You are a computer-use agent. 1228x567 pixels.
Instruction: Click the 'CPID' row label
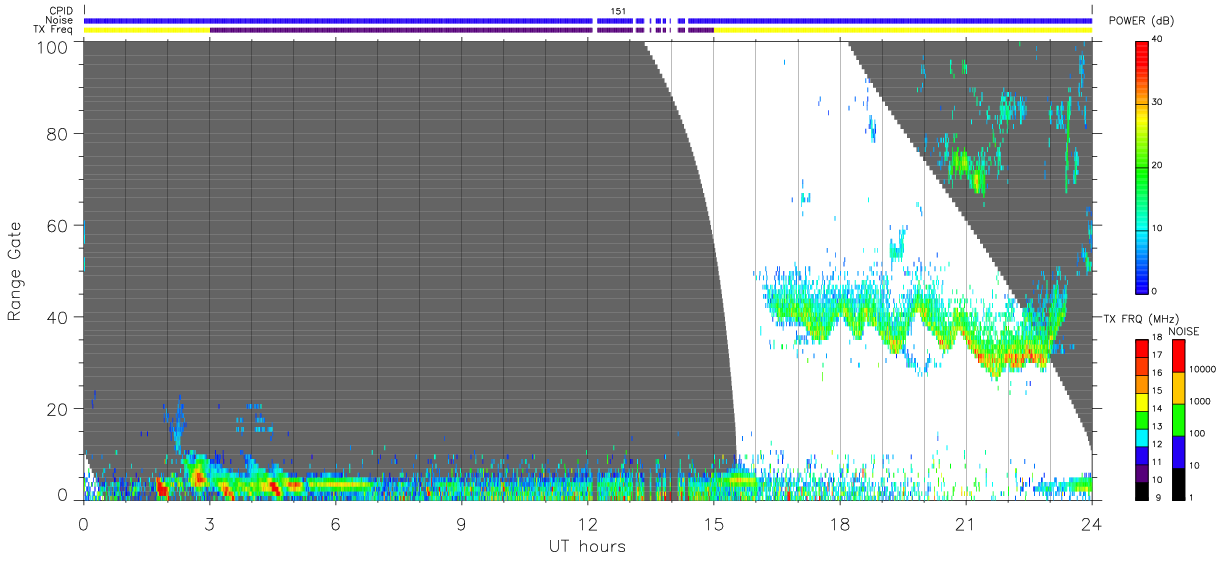[61, 11]
